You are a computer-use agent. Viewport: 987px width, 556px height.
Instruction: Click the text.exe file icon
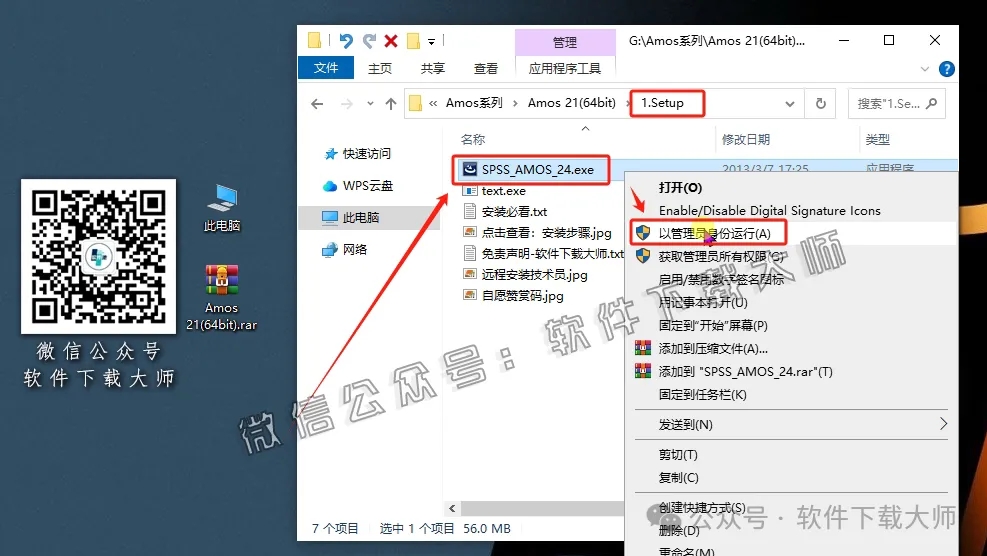470,190
